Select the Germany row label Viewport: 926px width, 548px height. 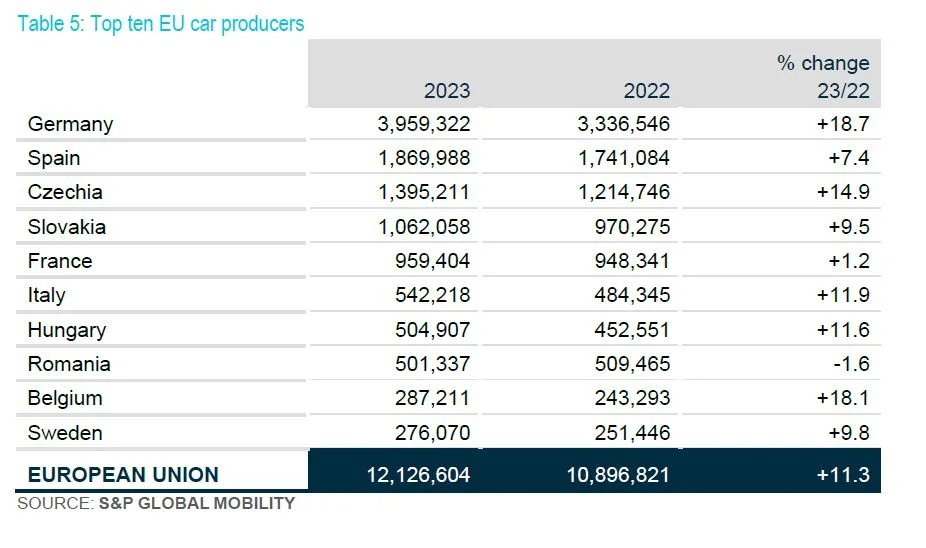point(70,124)
